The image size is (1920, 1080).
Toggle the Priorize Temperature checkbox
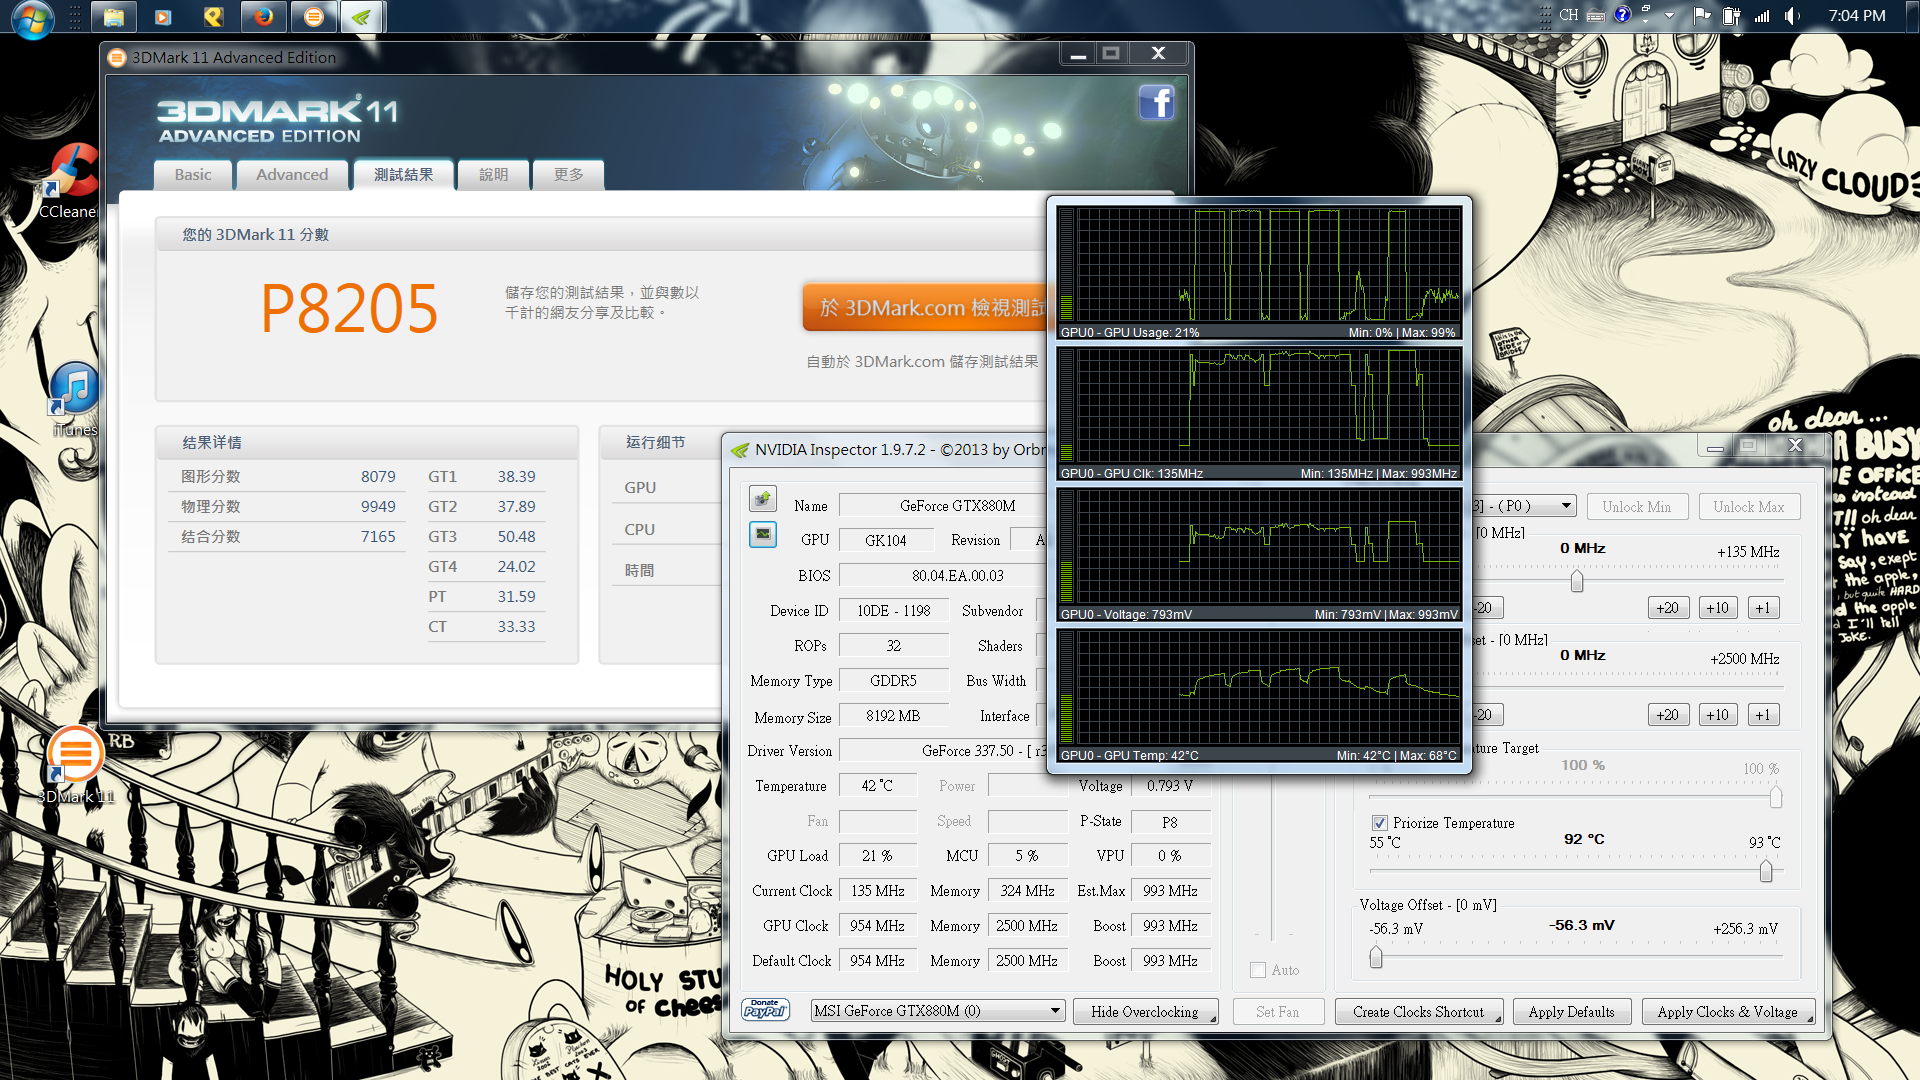(x=1380, y=823)
